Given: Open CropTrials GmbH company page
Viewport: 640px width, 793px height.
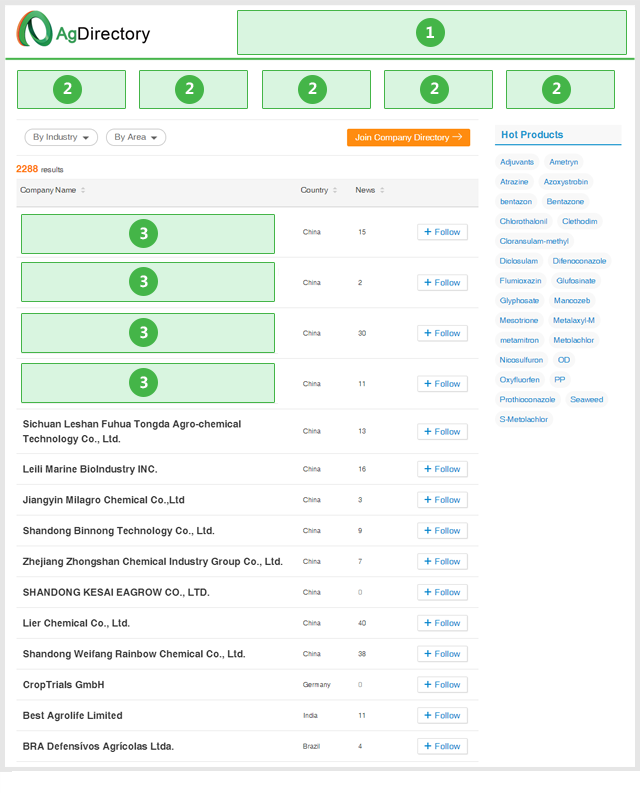Looking at the screenshot, I should [64, 685].
